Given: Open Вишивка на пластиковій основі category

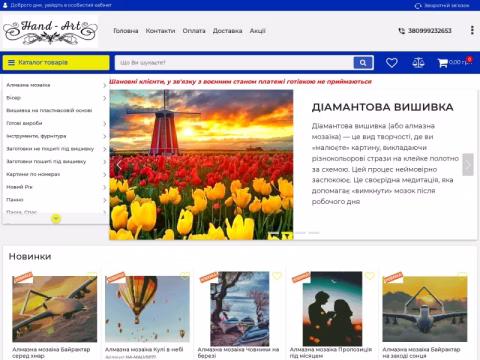Looking at the screenshot, I should pyautogui.click(x=49, y=110).
